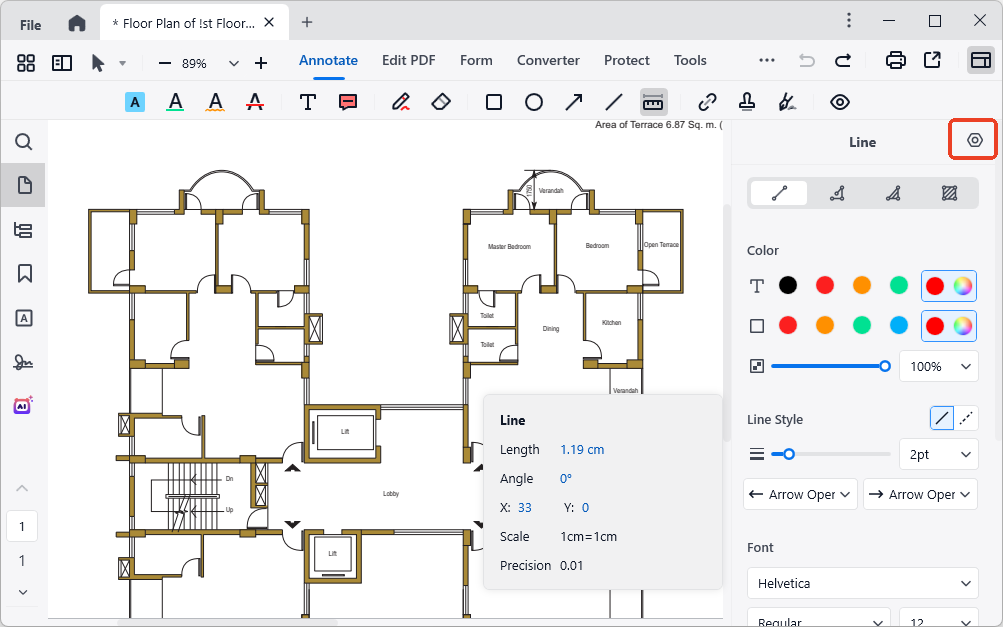Select the Measure tool in toolbar

coord(653,102)
